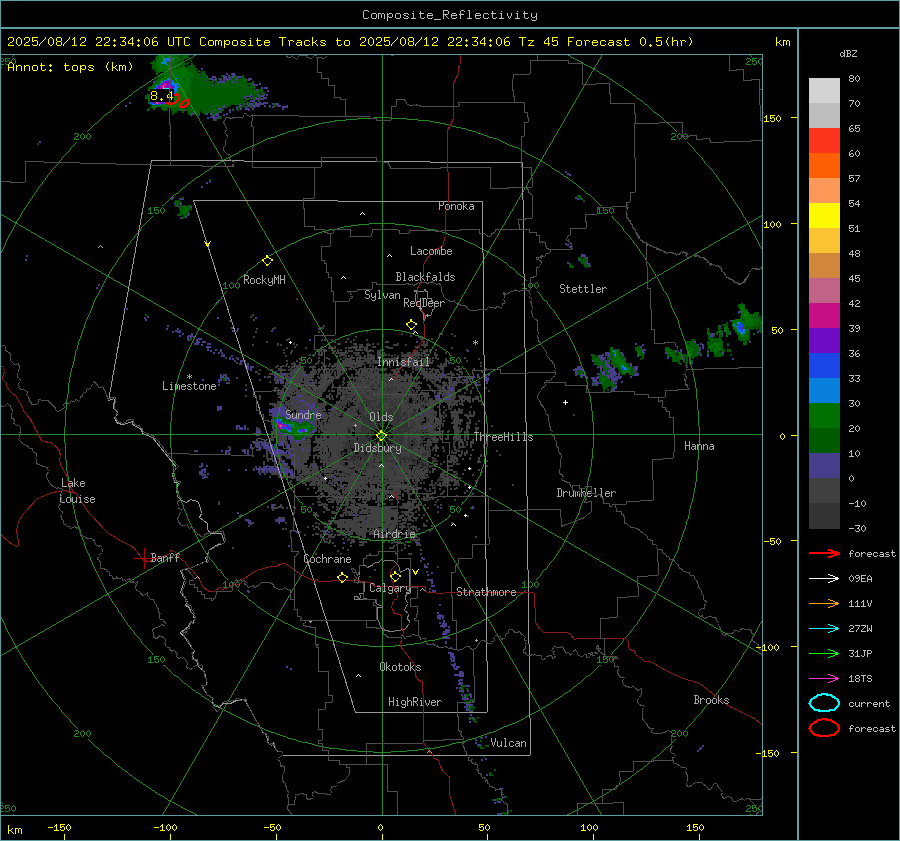Click the red cross marker at Banff

click(143, 558)
